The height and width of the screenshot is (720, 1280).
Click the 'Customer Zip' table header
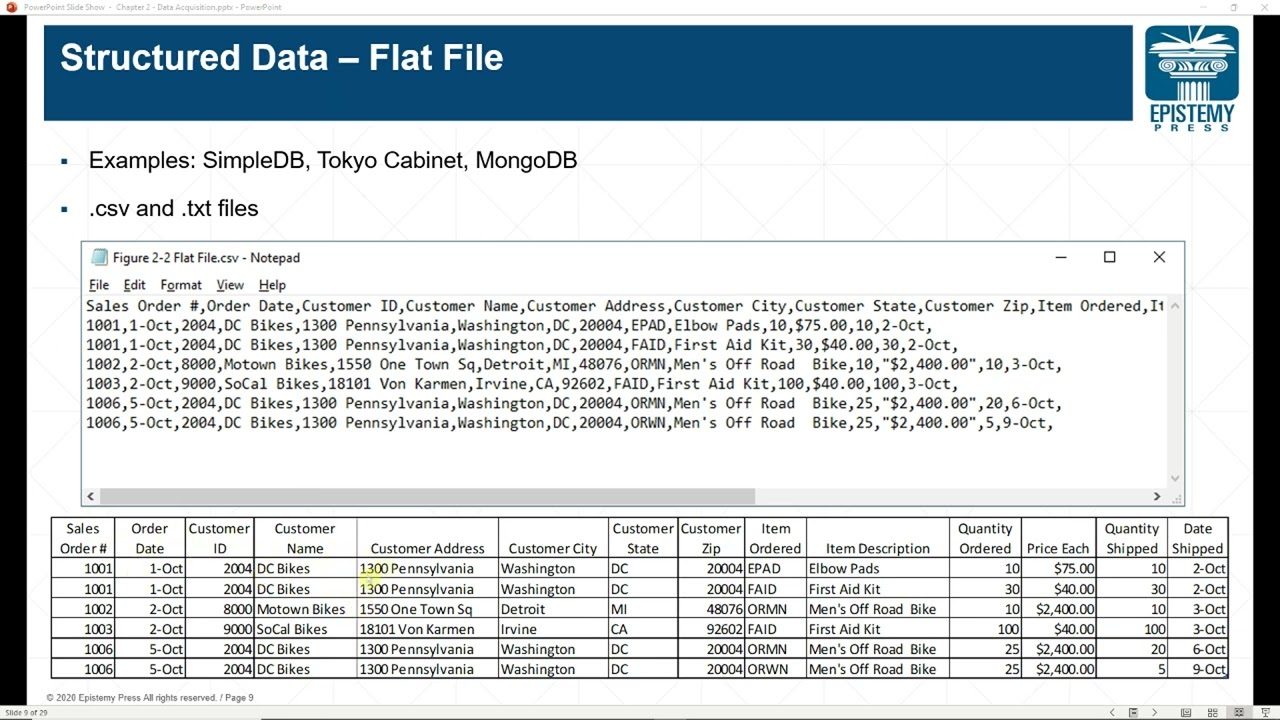711,538
